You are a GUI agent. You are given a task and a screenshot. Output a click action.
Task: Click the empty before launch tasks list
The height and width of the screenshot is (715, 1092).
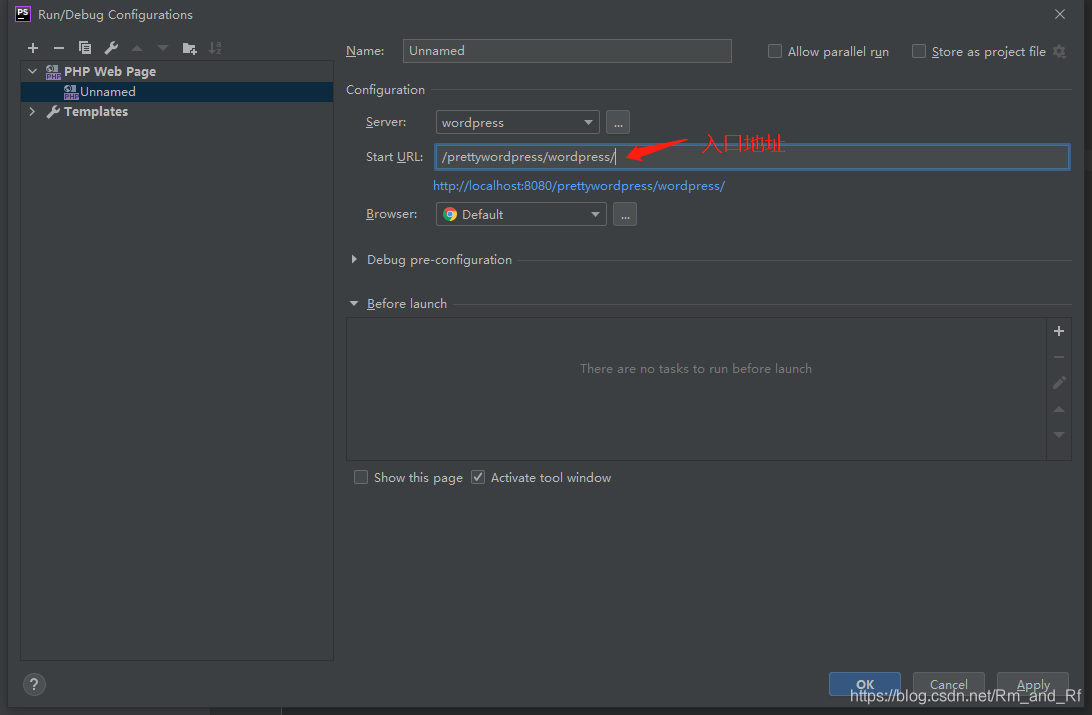point(696,388)
